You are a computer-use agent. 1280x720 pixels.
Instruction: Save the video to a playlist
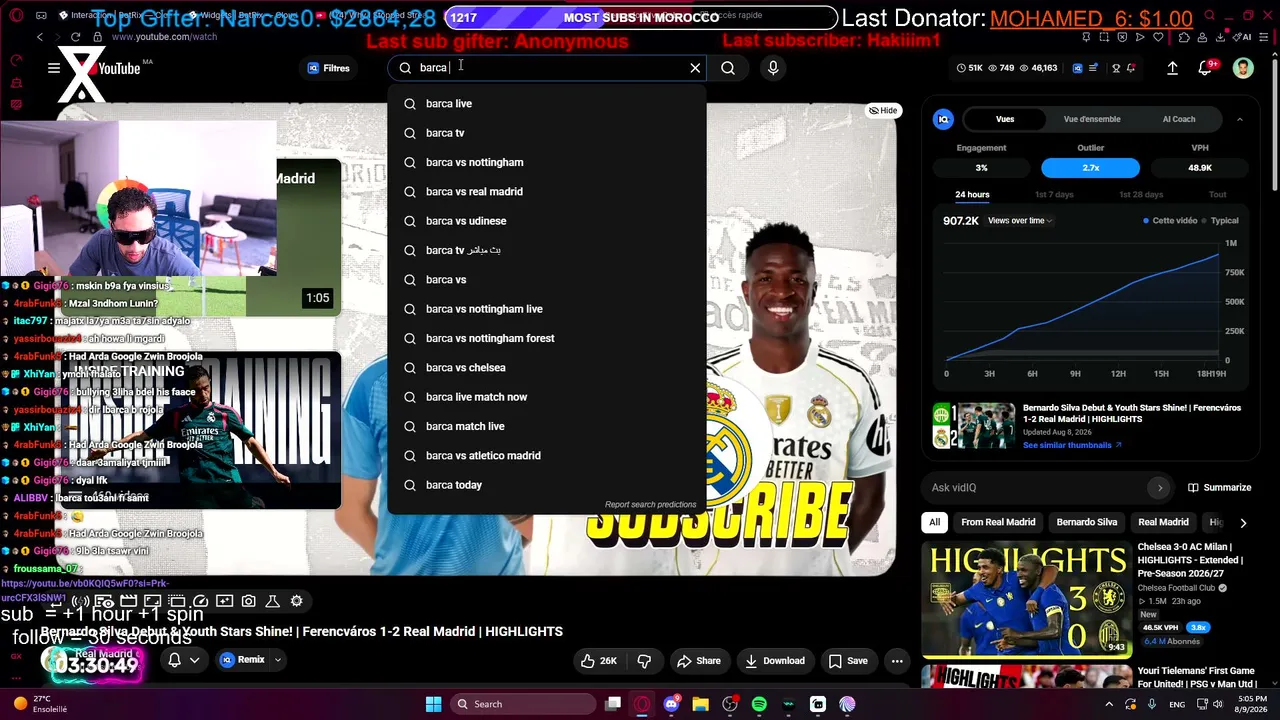point(848,661)
